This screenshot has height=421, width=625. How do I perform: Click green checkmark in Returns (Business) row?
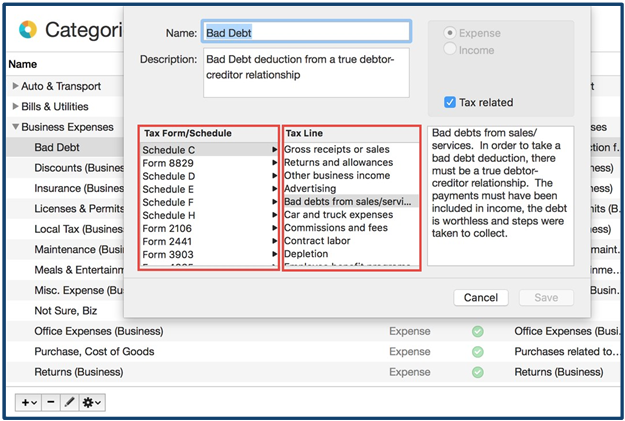click(477, 372)
